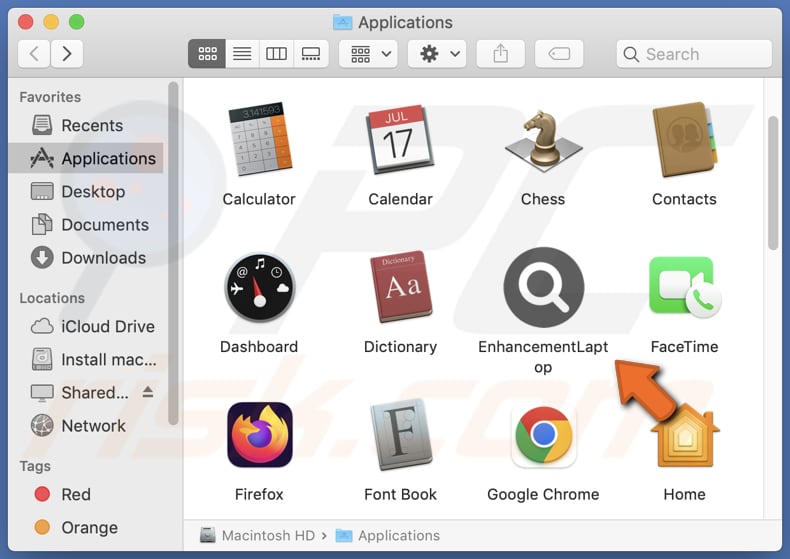
Task: Open iCloud Drive in the sidebar
Action: [x=86, y=326]
